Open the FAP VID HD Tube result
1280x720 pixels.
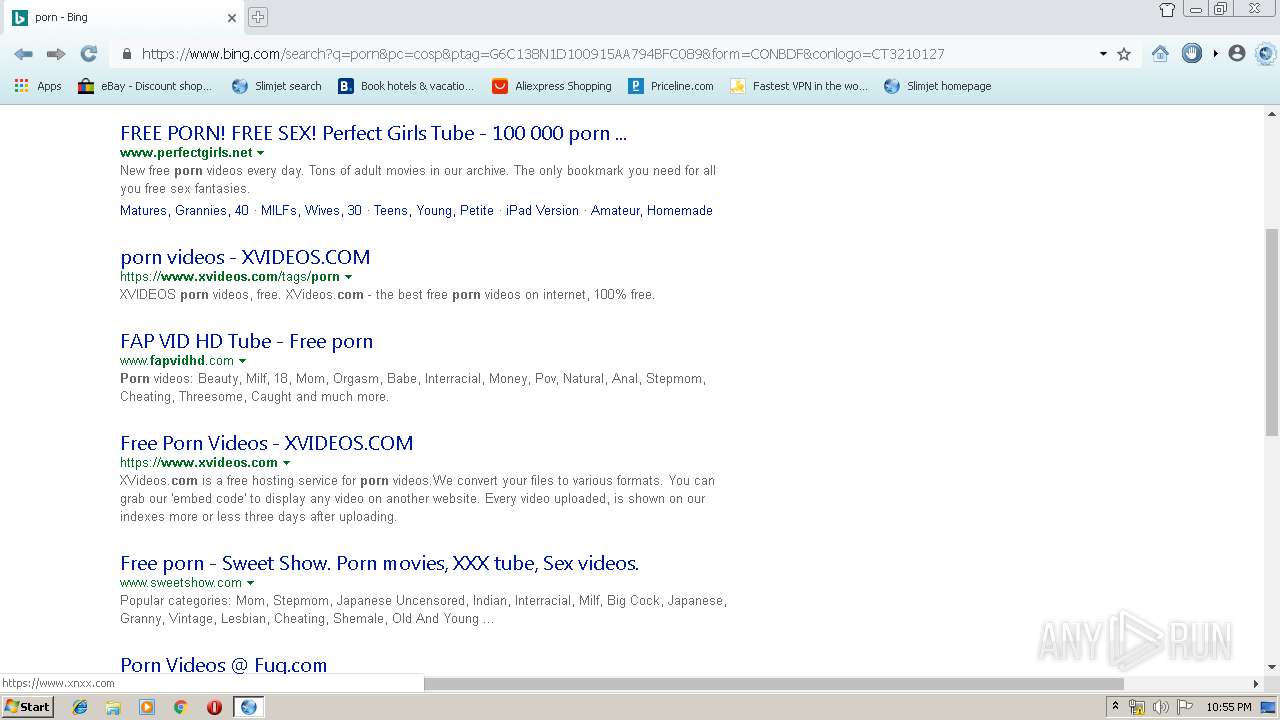246,341
